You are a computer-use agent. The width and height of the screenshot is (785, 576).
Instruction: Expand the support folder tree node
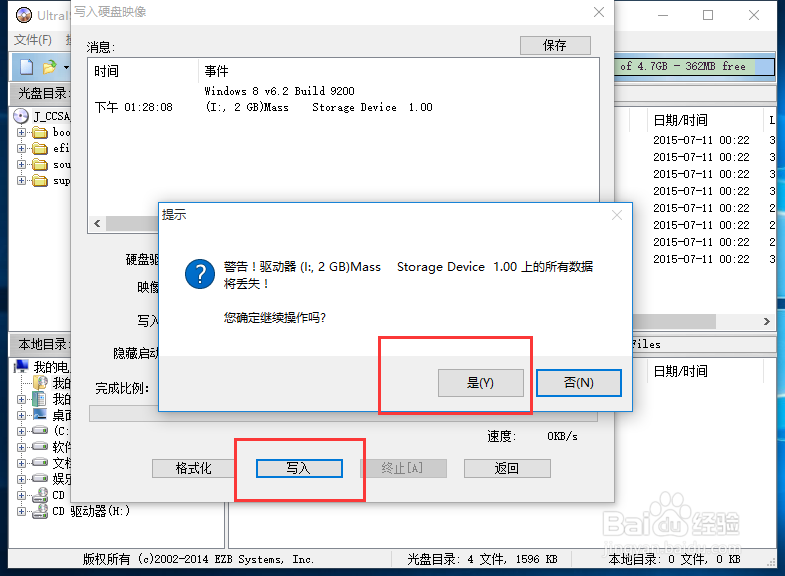tap(21, 181)
